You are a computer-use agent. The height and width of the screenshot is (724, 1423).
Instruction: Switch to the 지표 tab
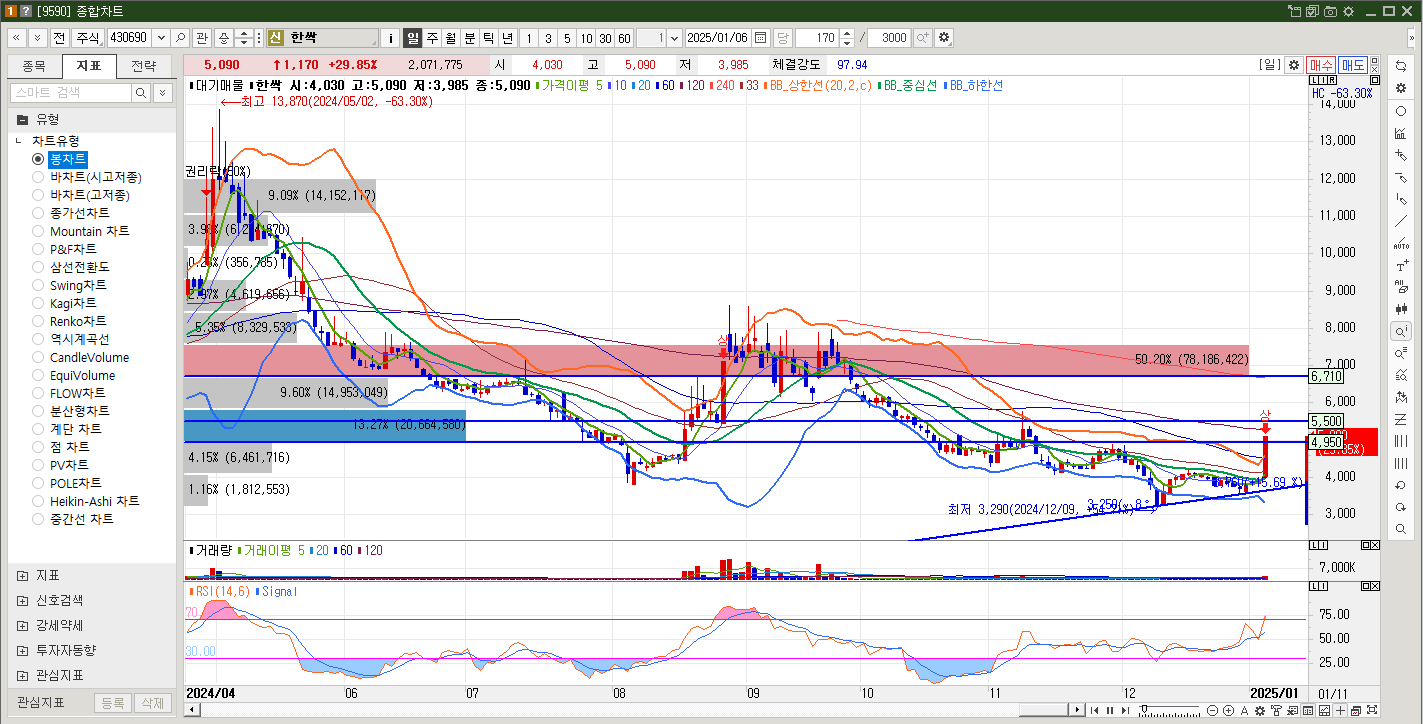coord(88,66)
